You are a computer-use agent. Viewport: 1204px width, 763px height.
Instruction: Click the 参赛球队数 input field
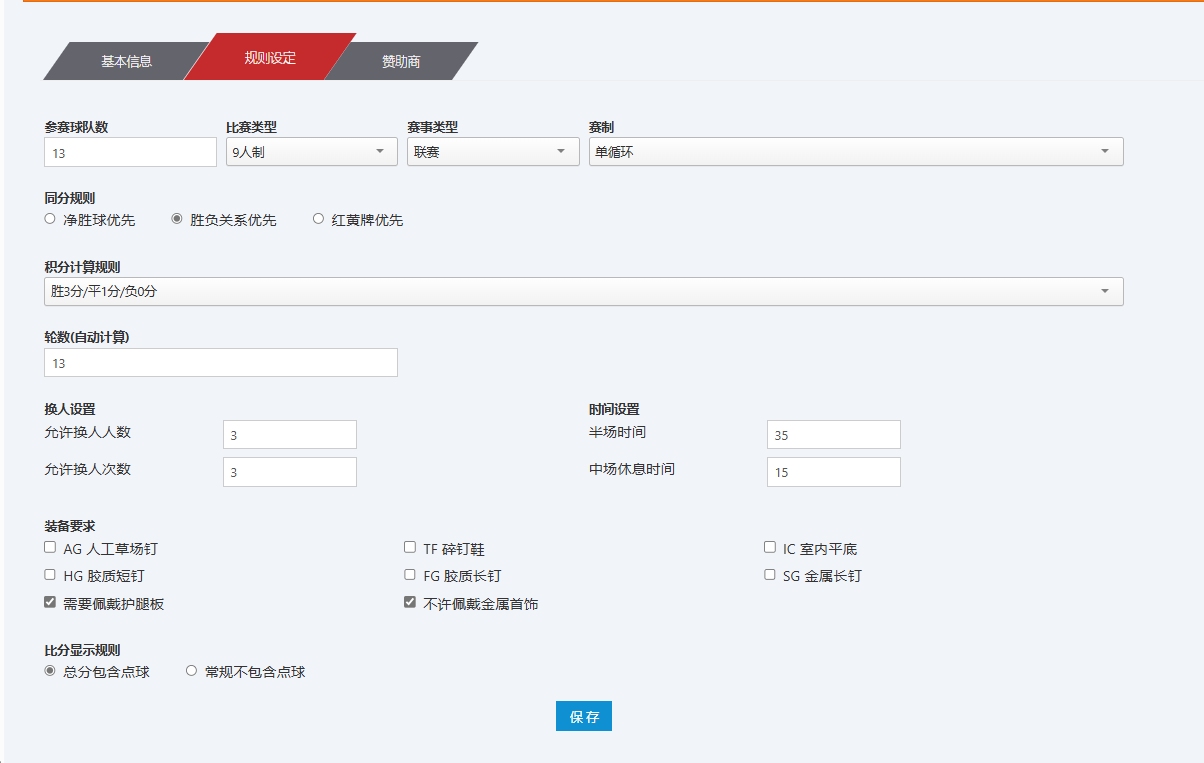[130, 152]
